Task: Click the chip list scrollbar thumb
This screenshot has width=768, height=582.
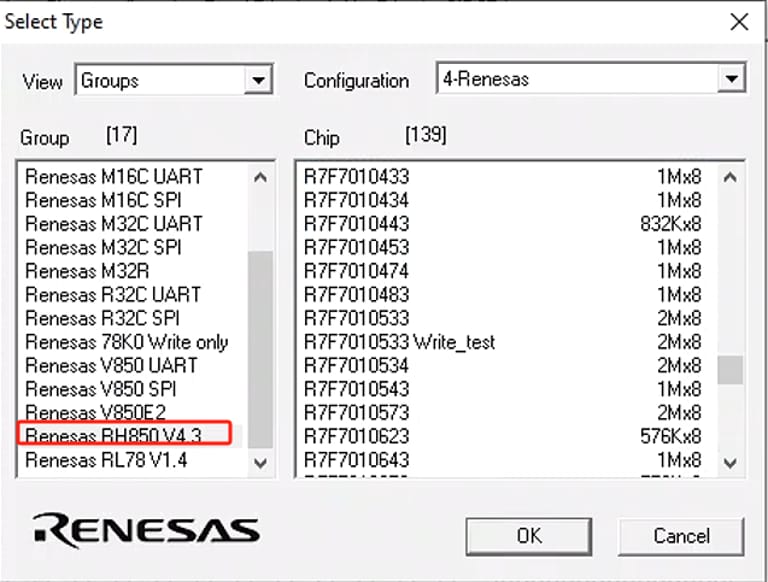Action: coord(730,369)
